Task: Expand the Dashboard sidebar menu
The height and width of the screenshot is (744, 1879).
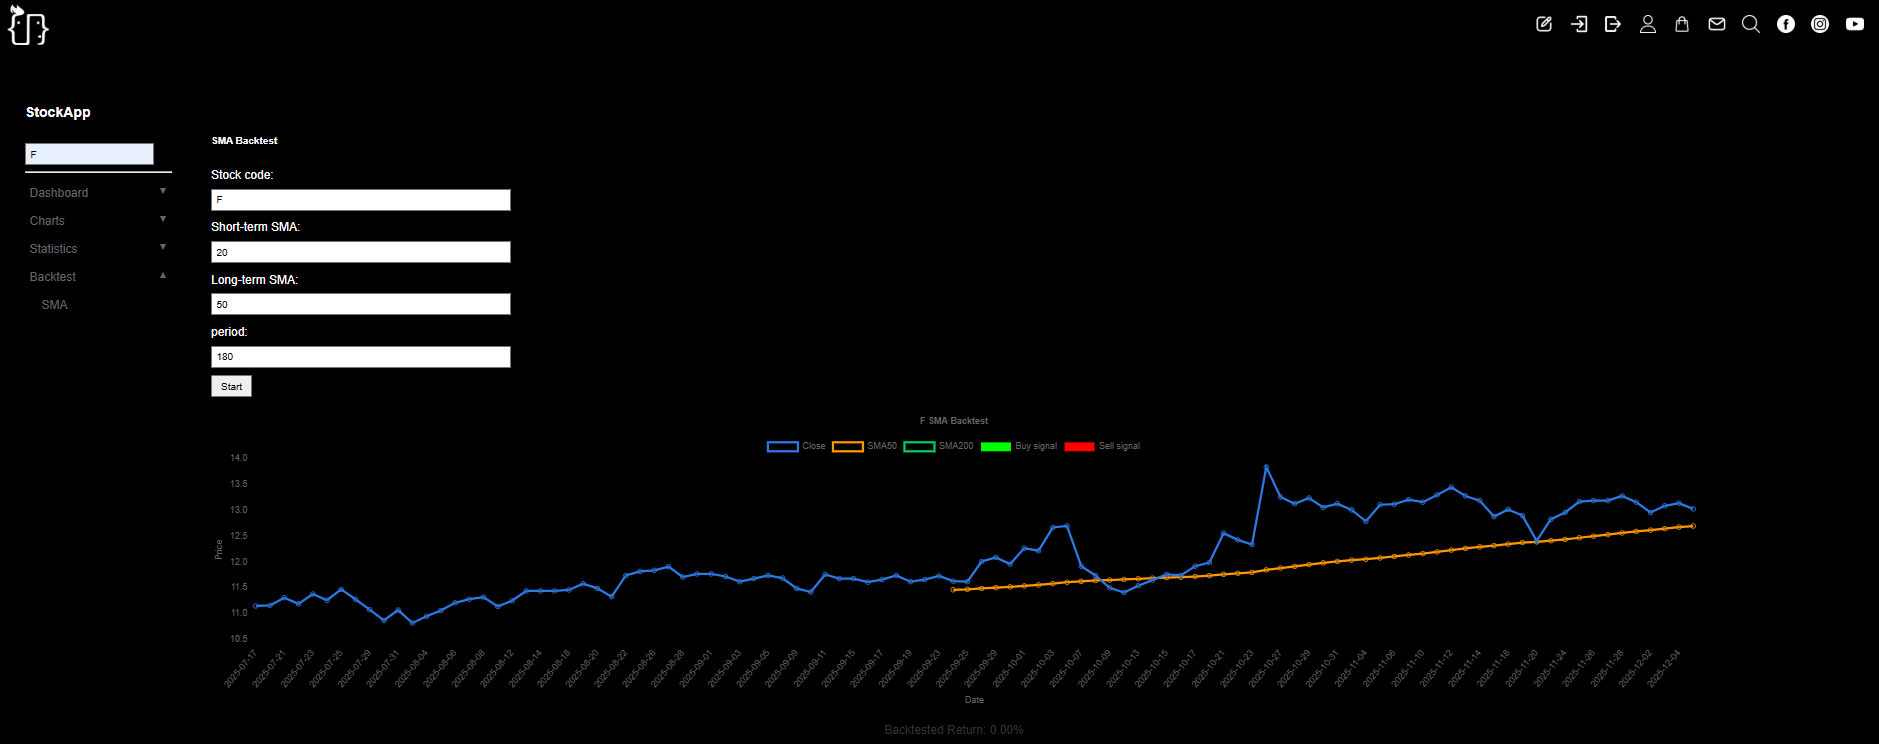Action: [x=97, y=193]
